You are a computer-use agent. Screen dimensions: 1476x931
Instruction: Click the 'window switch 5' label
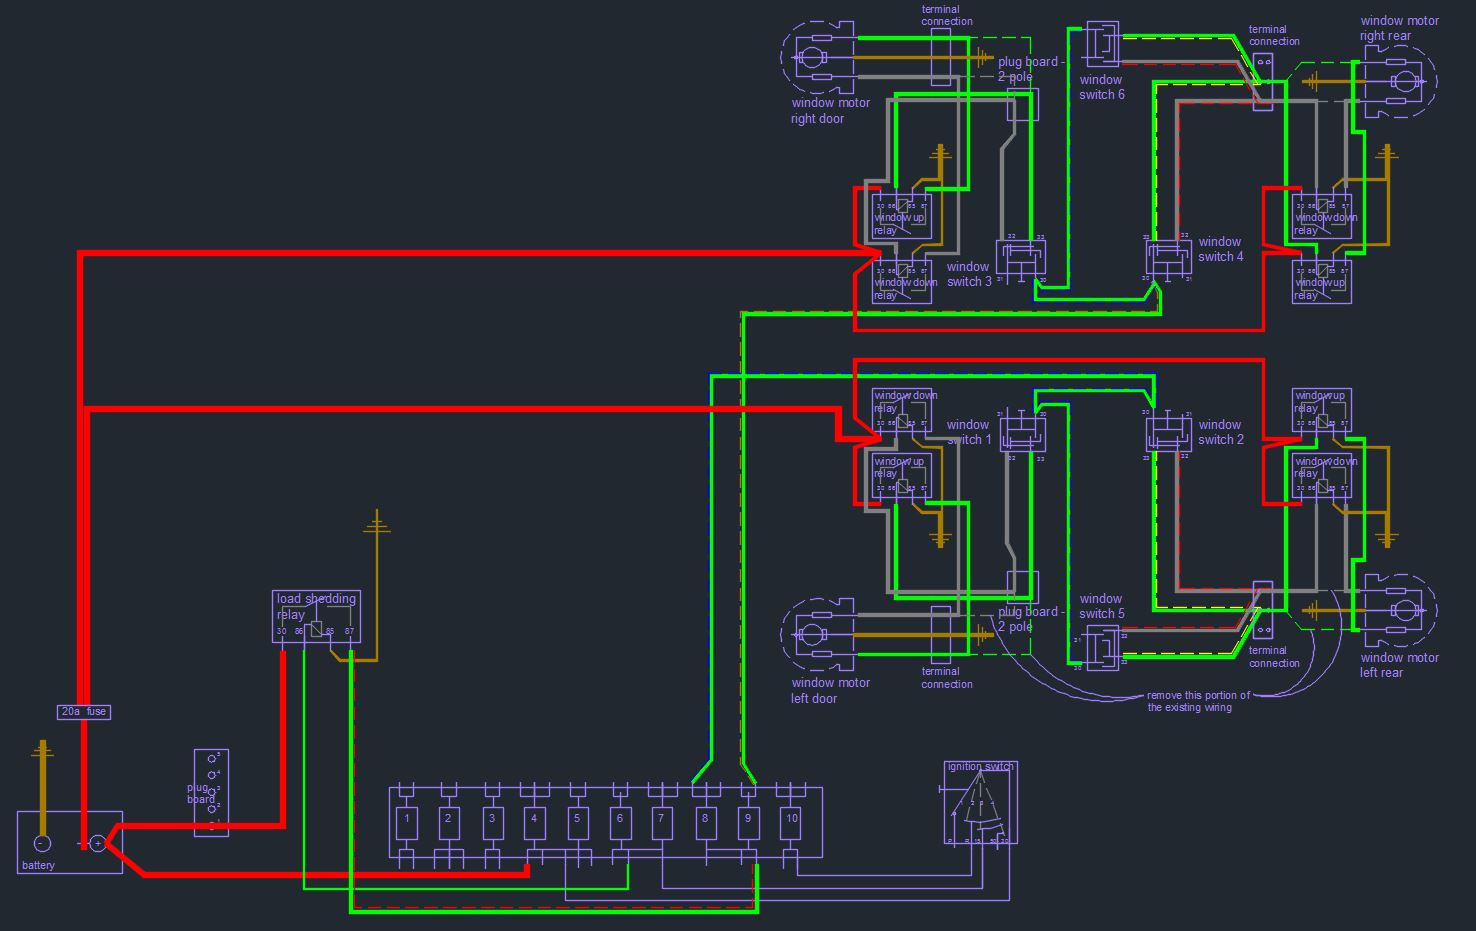(x=1101, y=606)
